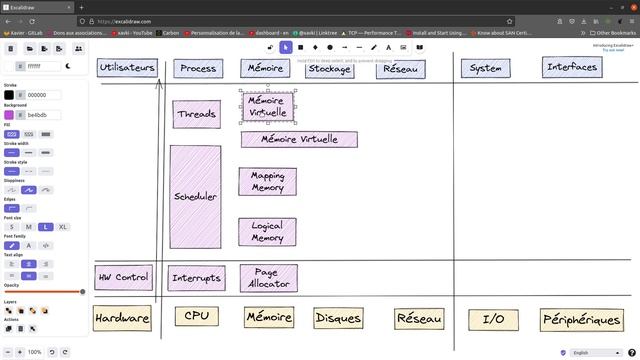Toggle the tool lock icon
The width and height of the screenshot is (640, 360).
point(270,48)
